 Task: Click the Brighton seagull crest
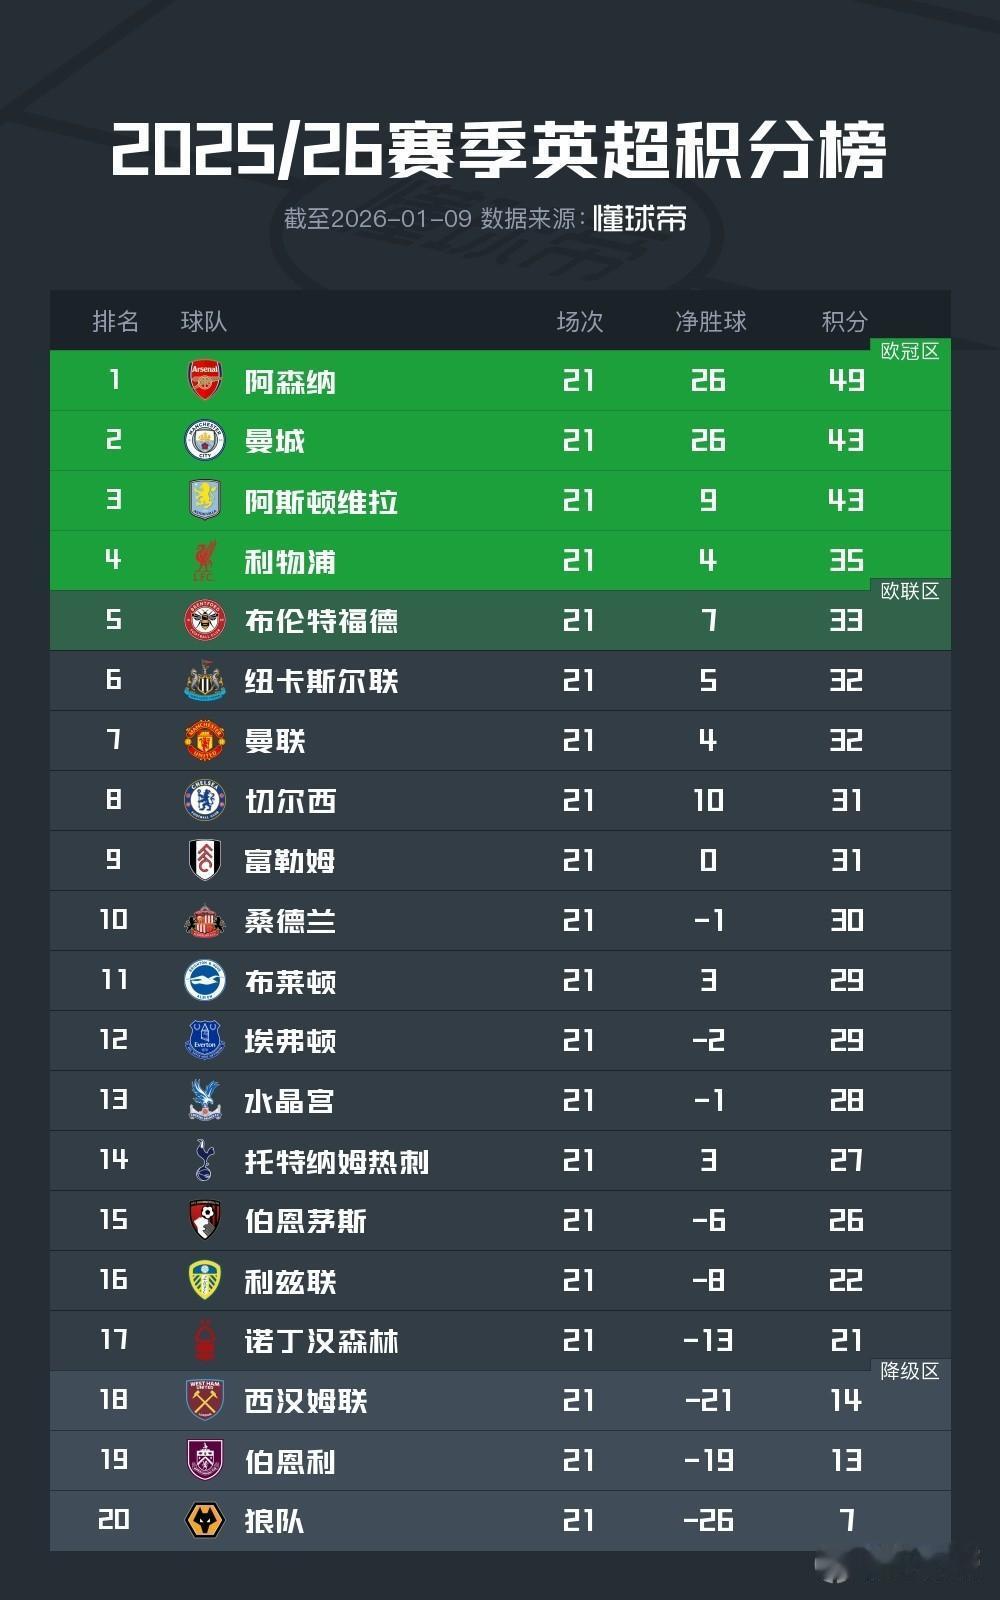[x=205, y=980]
